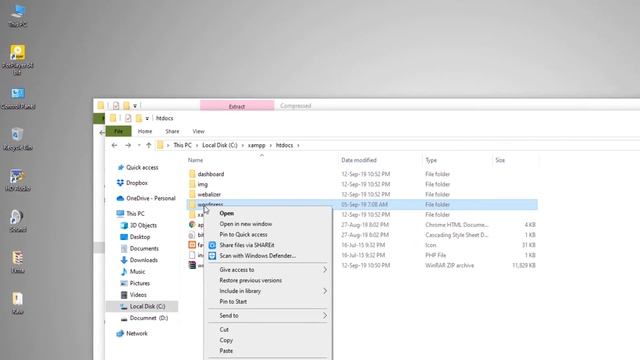Click the Chrome HTML document file icon
The width and height of the screenshot is (640, 360).
point(192,224)
